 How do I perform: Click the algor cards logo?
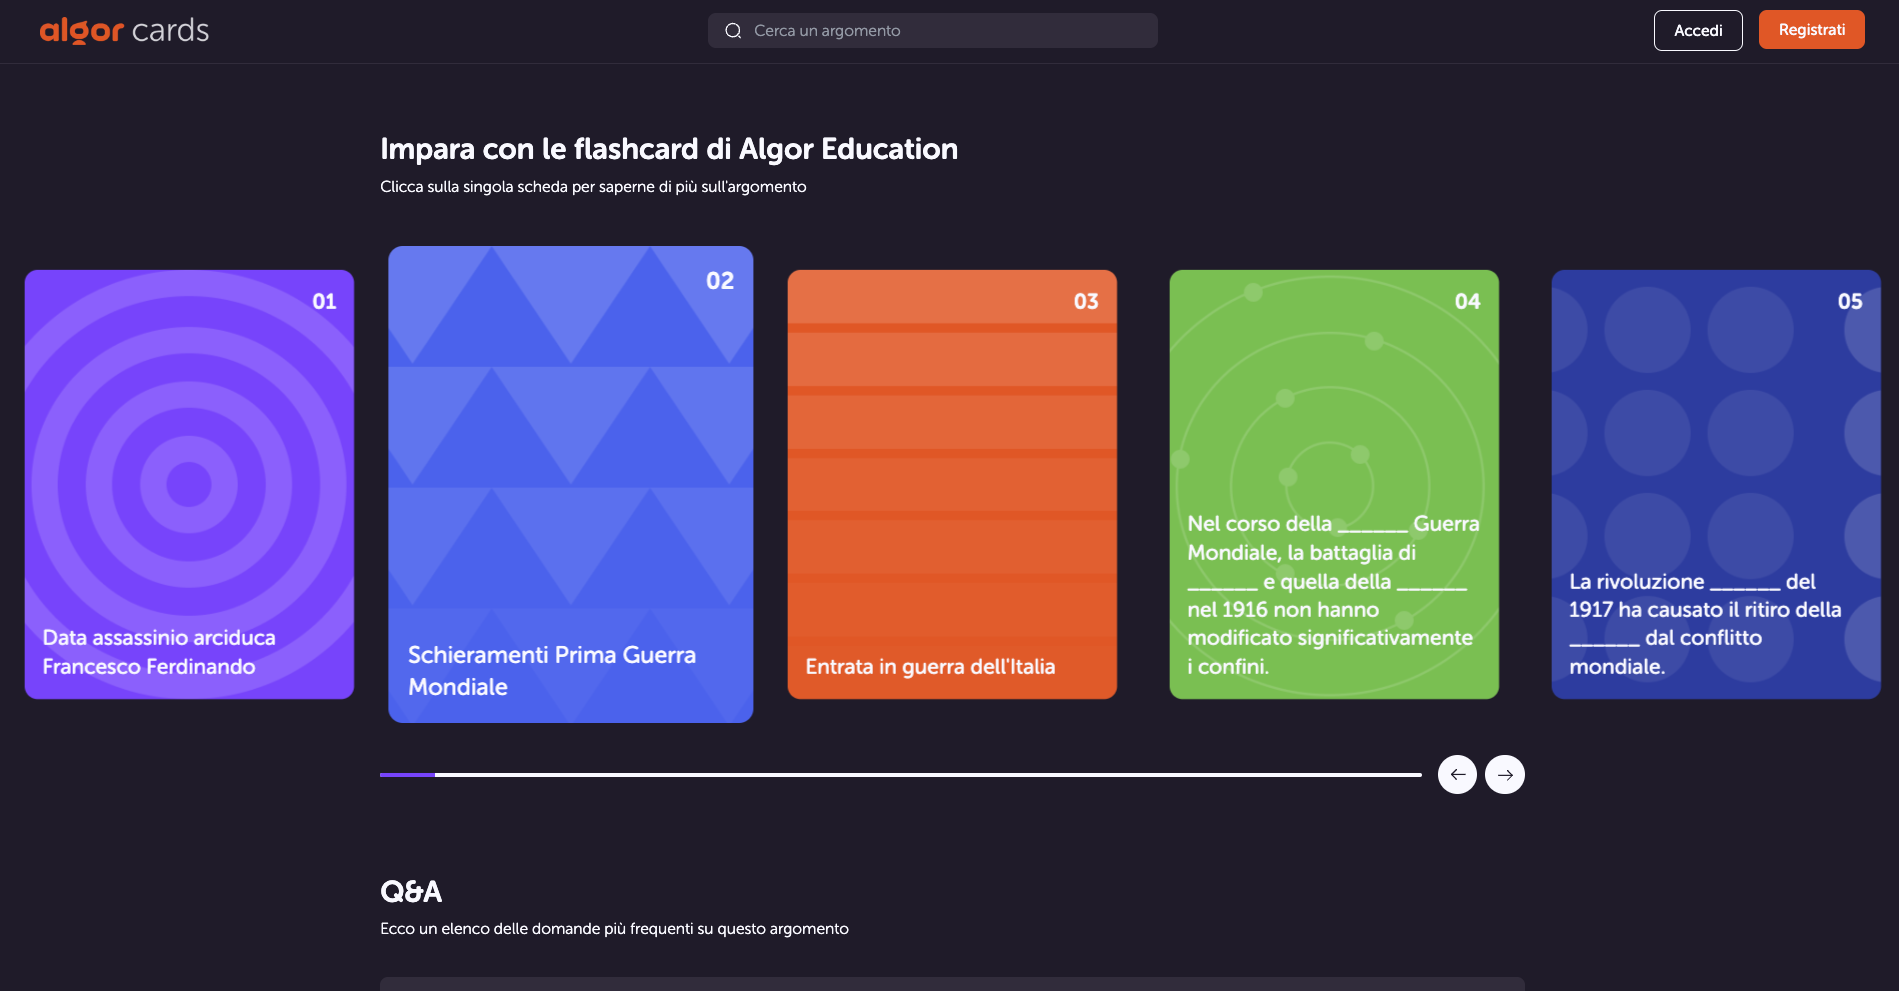[124, 31]
